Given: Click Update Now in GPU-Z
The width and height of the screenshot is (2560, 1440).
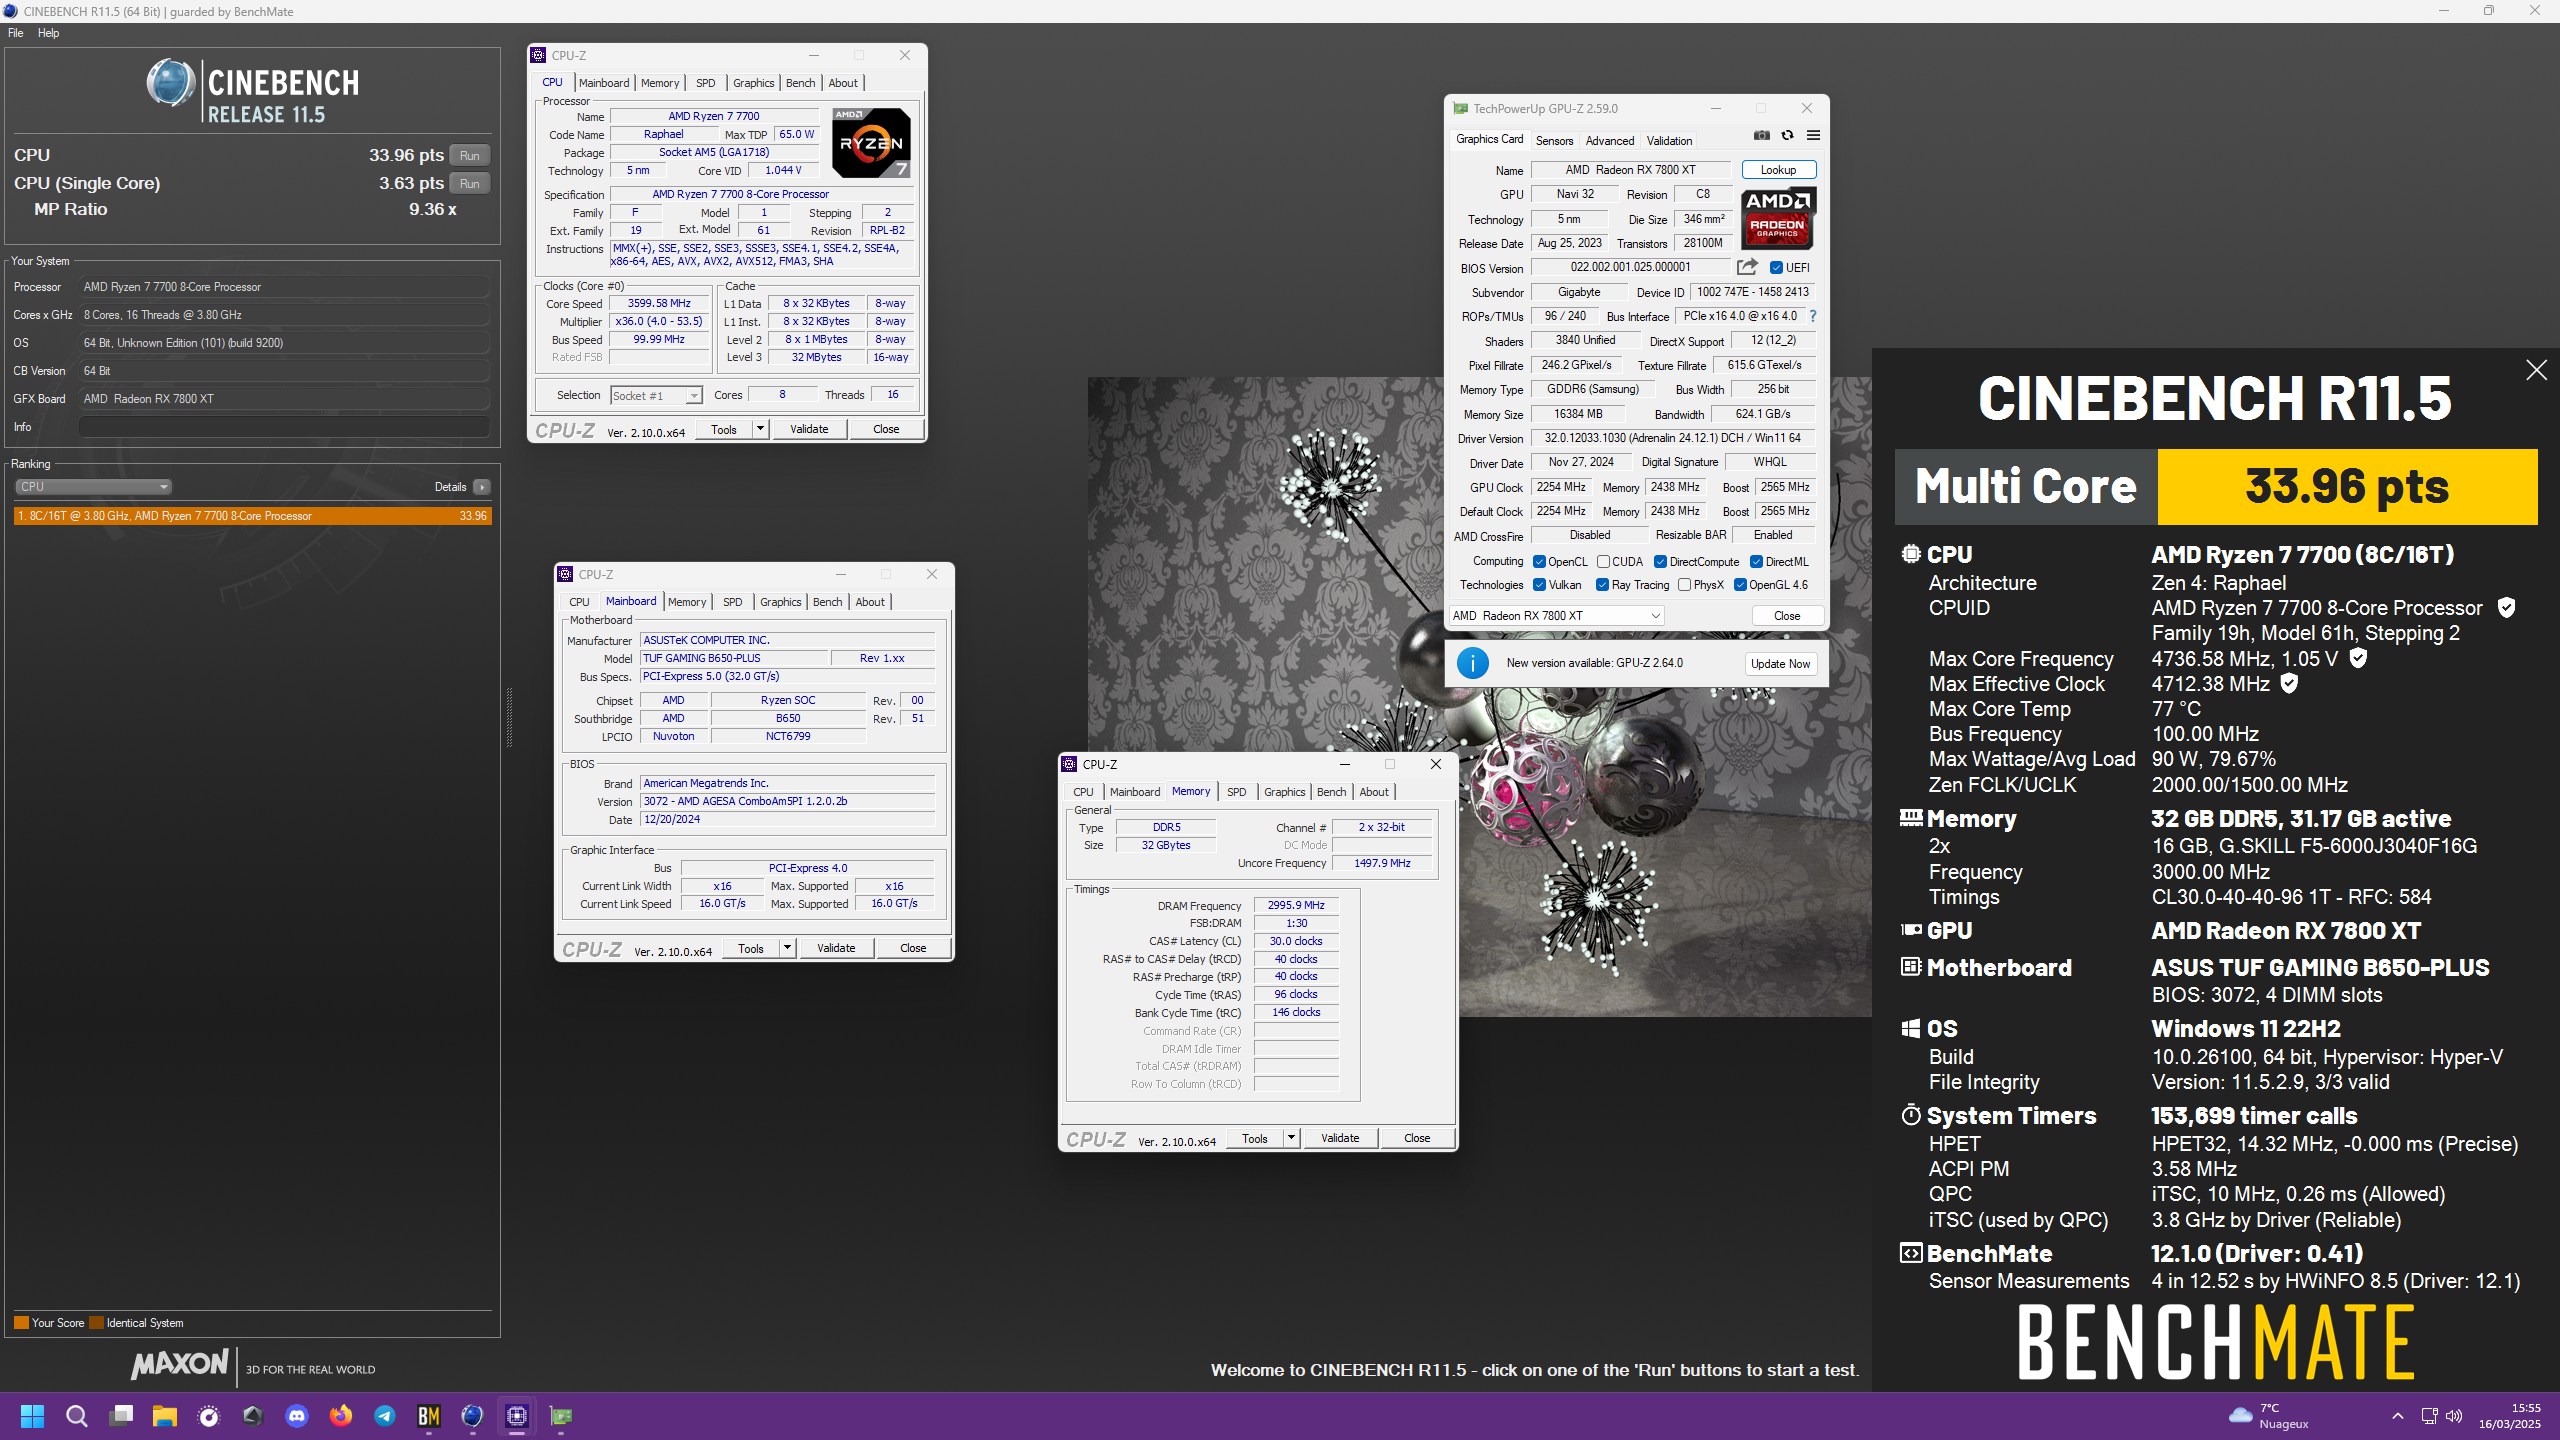Looking at the screenshot, I should [x=1780, y=664].
